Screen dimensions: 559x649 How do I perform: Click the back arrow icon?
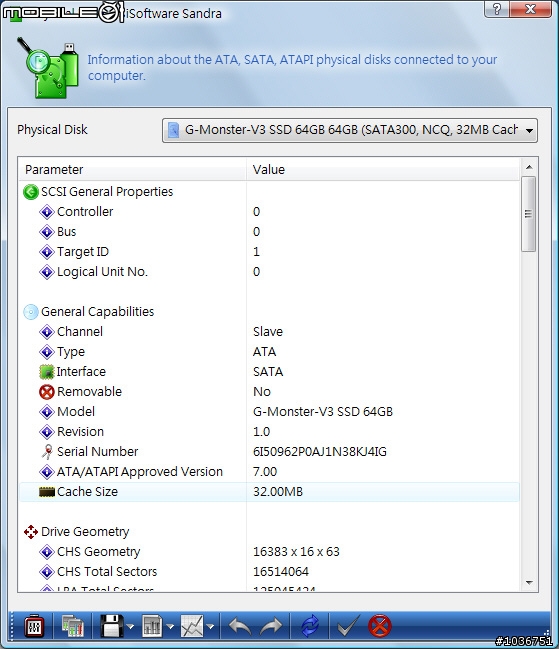click(x=240, y=626)
